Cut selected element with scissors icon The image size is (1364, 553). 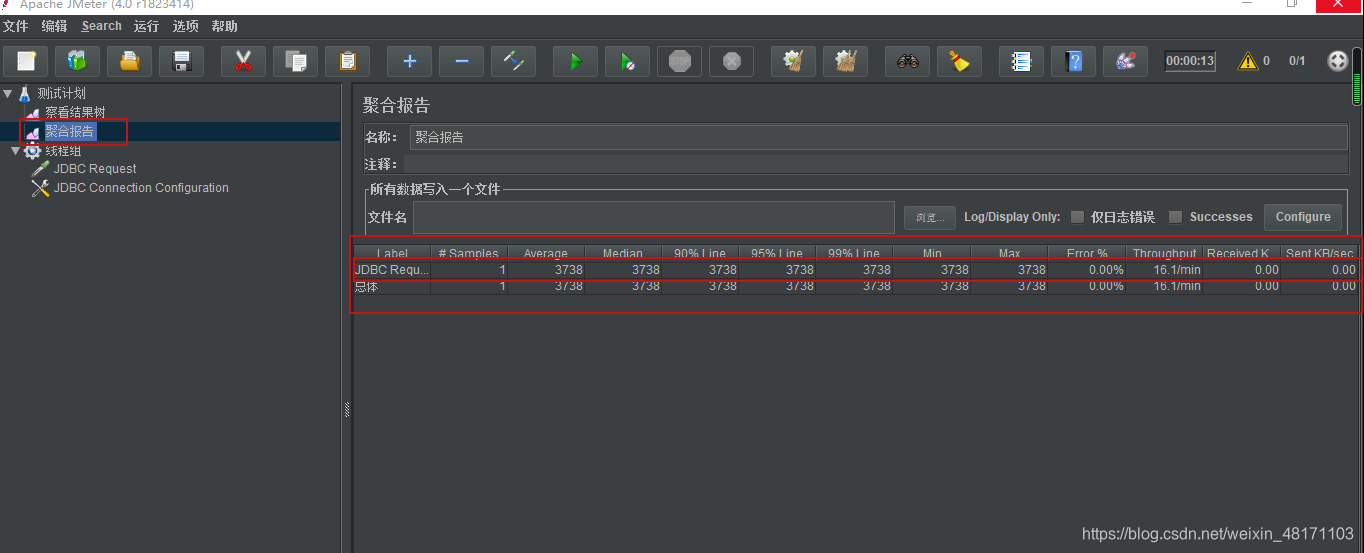pos(243,62)
